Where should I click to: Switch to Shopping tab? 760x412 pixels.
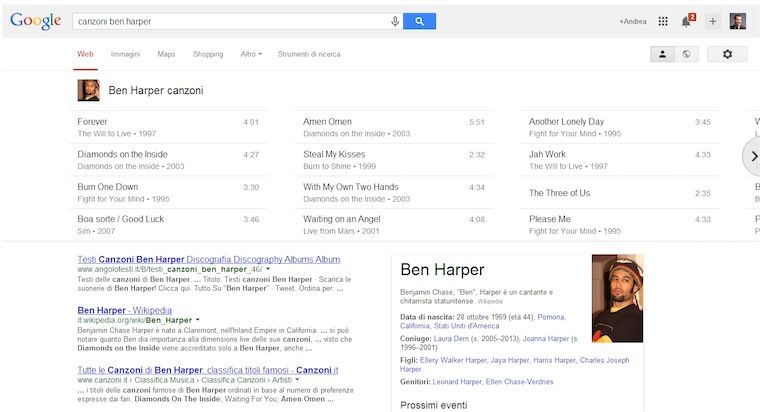point(208,54)
